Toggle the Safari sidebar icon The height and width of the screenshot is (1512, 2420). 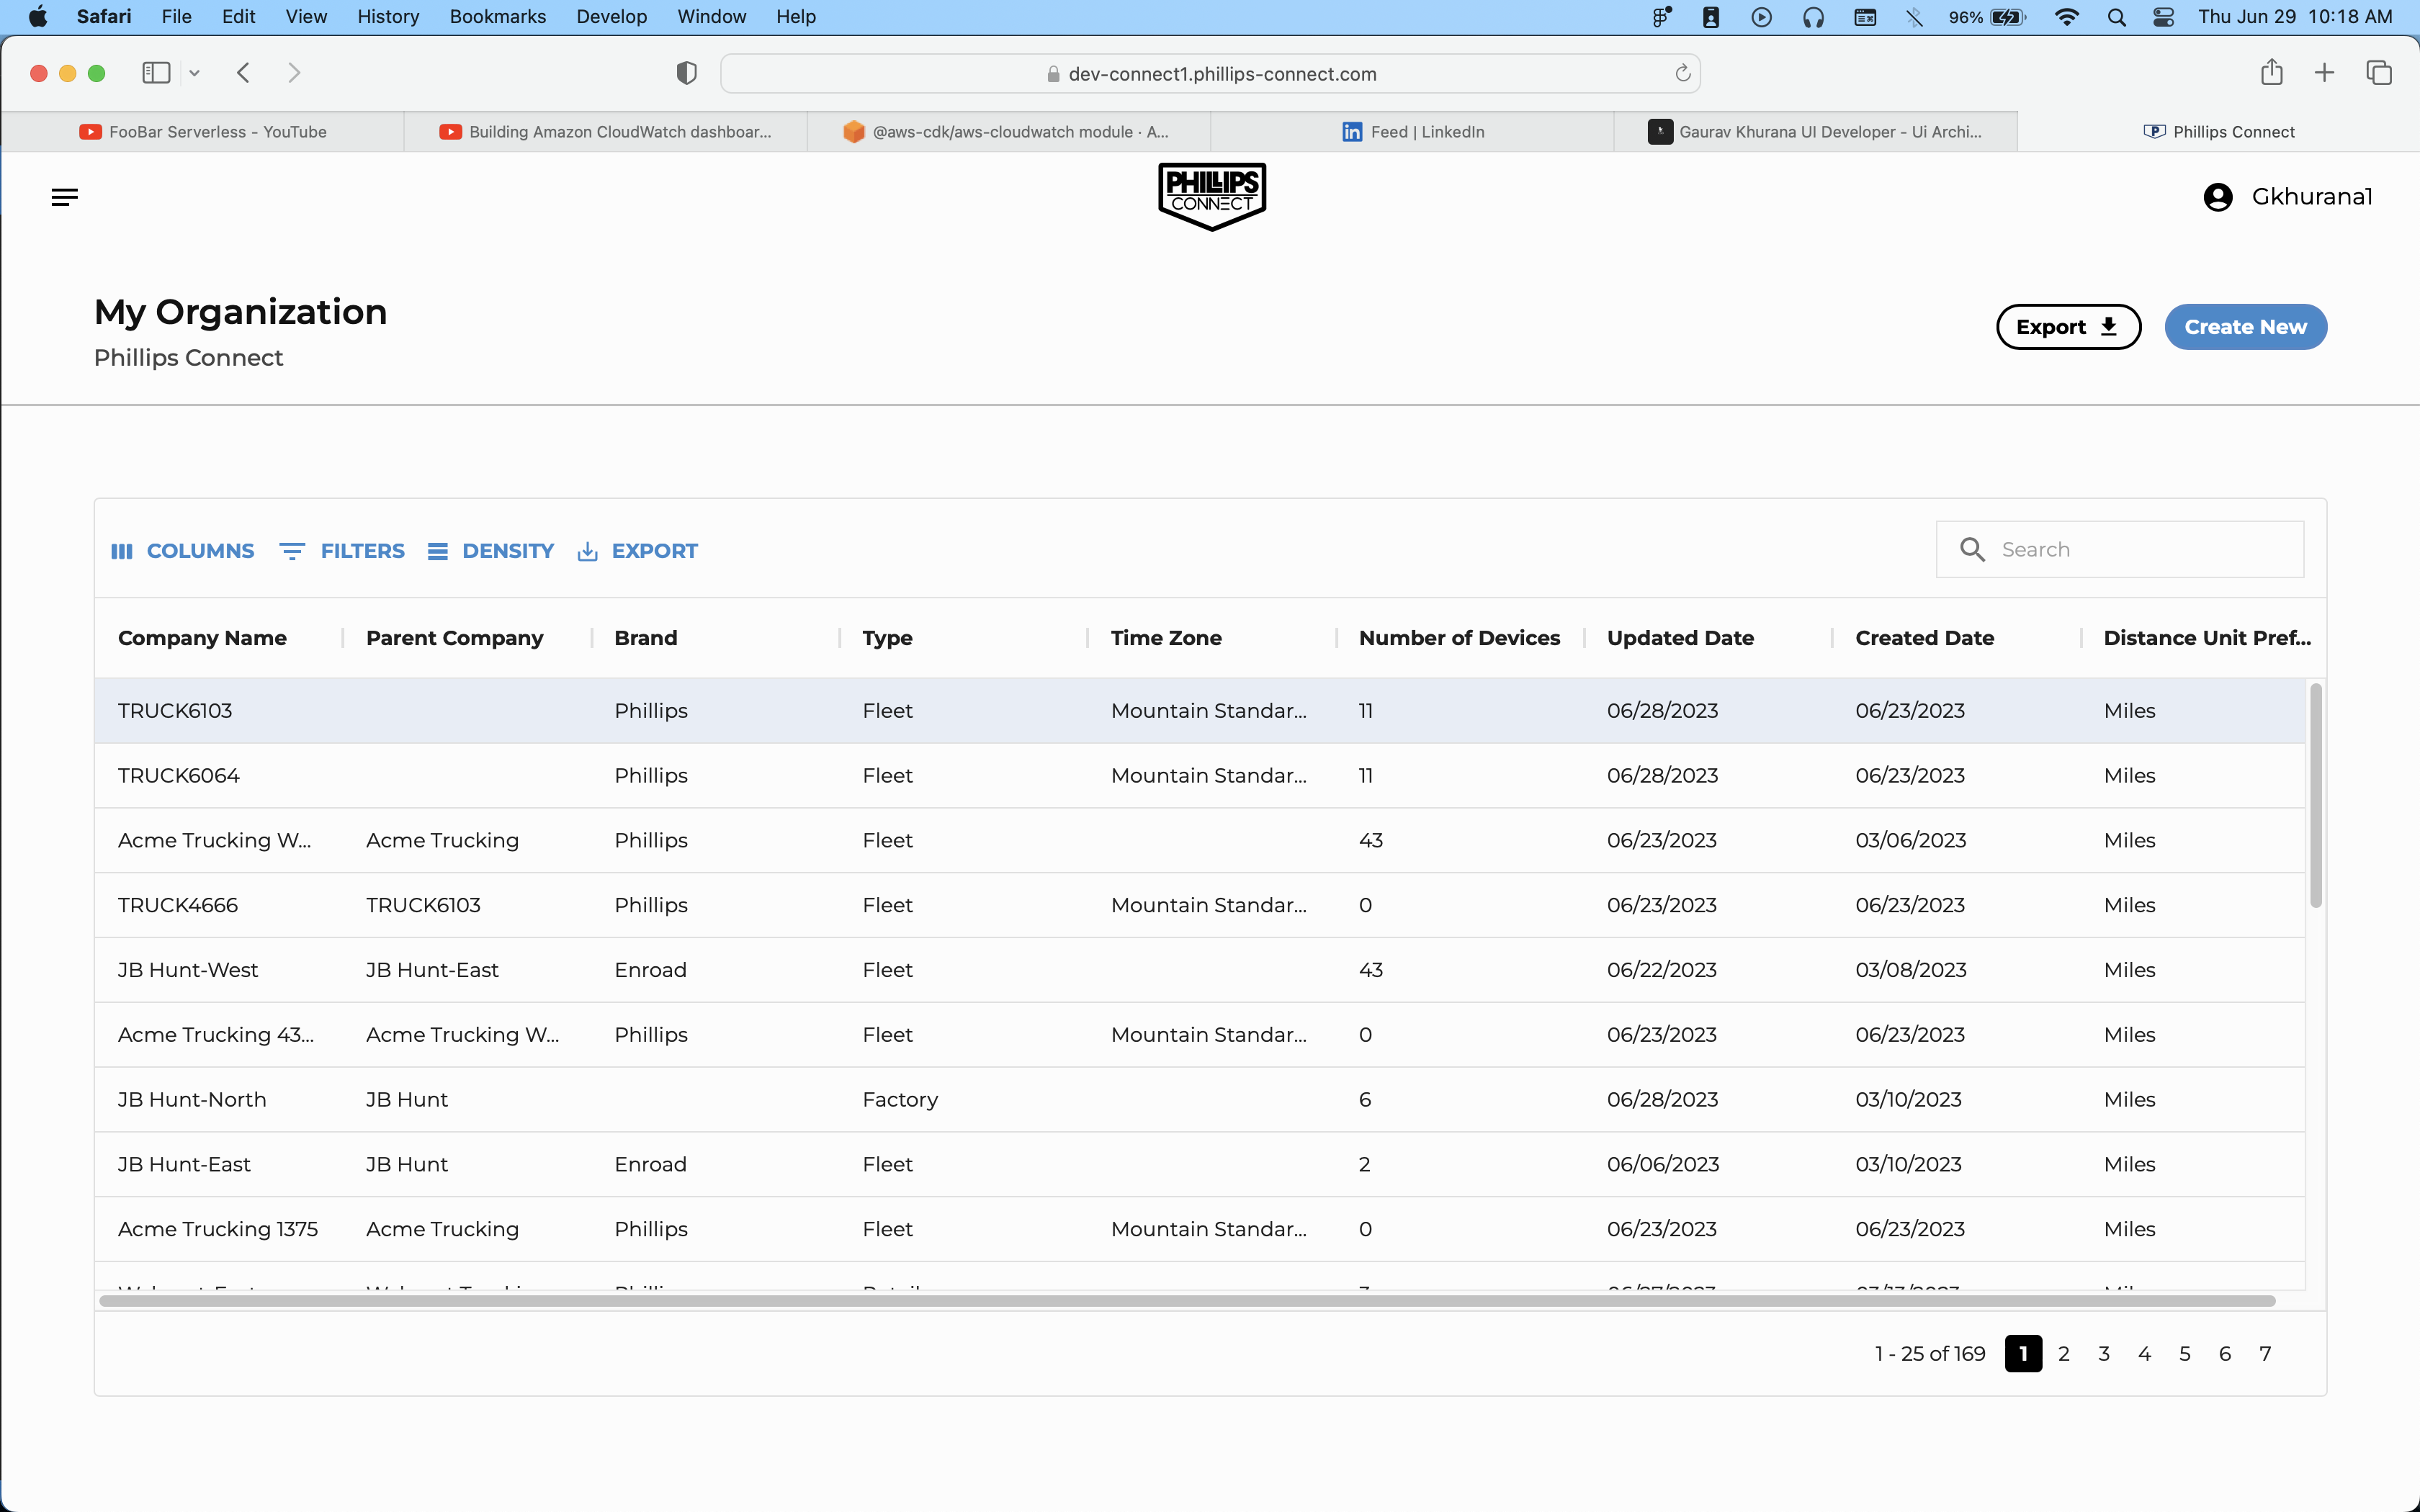coord(156,73)
